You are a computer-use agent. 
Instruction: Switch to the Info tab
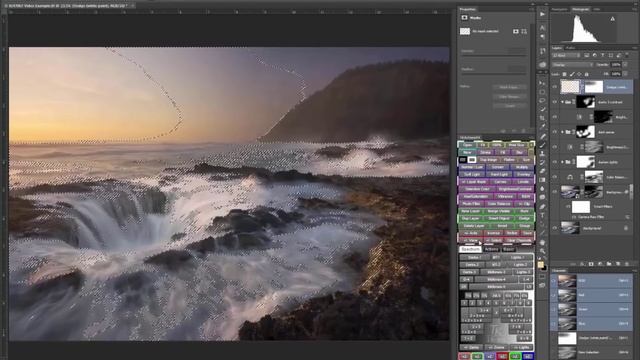pyautogui.click(x=596, y=9)
